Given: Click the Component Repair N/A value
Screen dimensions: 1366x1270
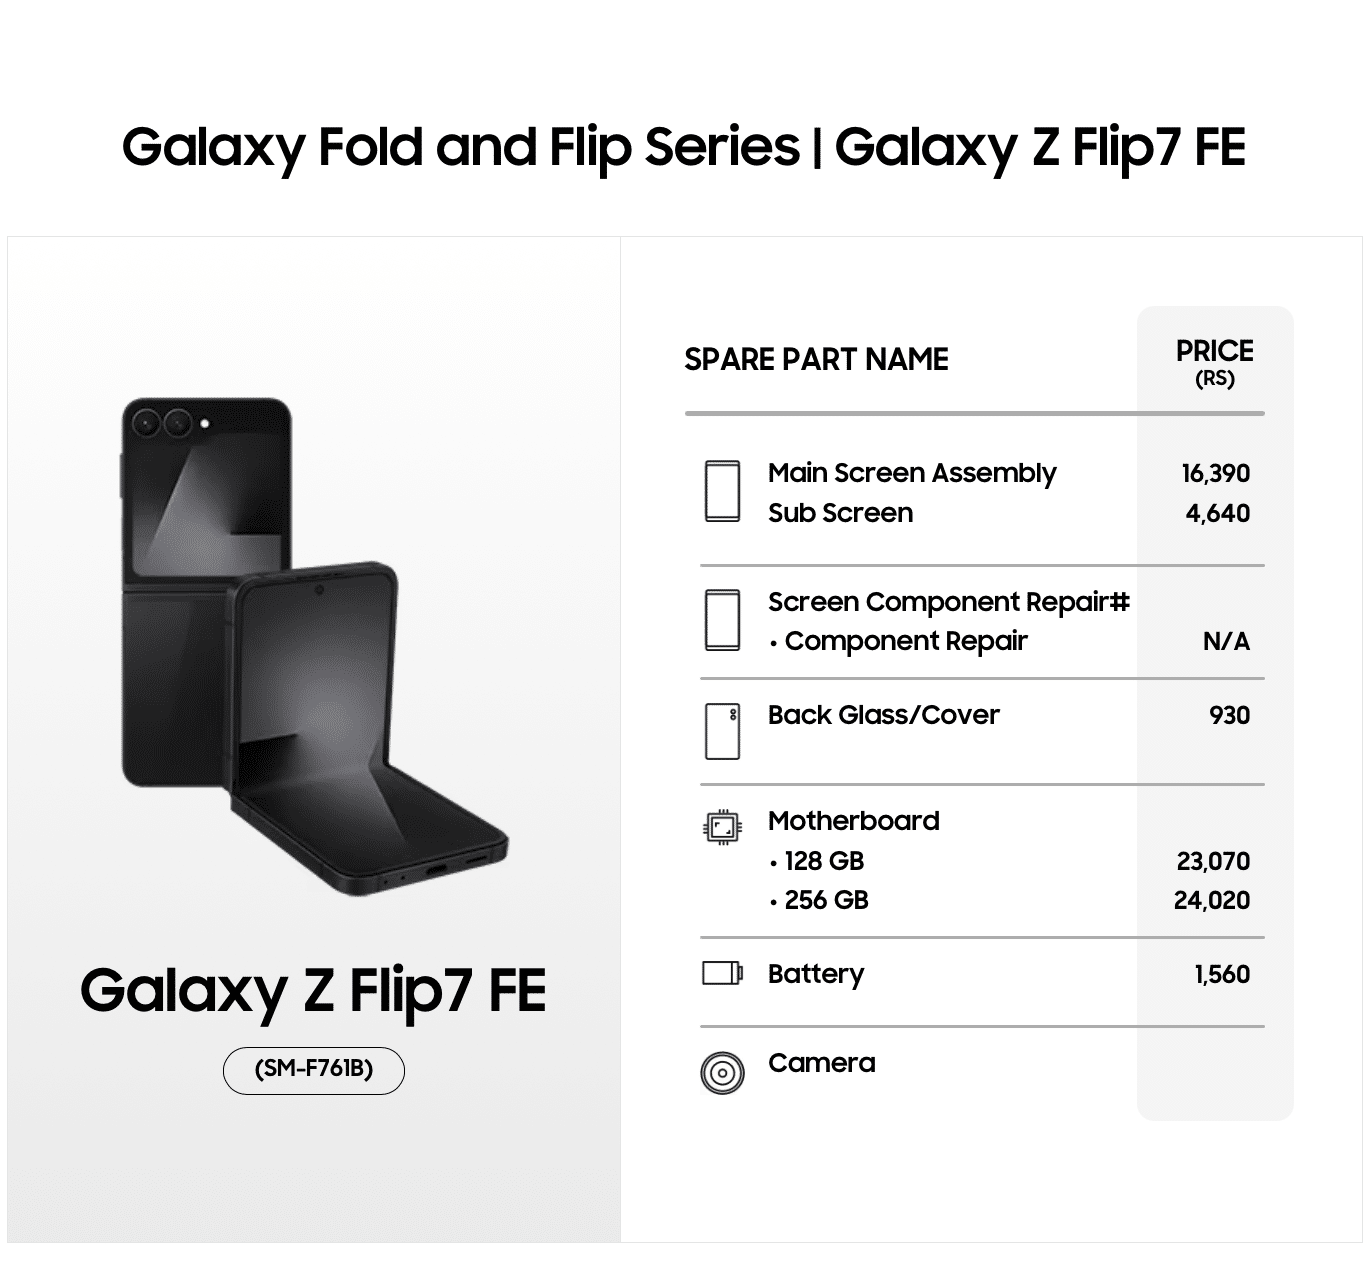Looking at the screenshot, I should [1226, 641].
